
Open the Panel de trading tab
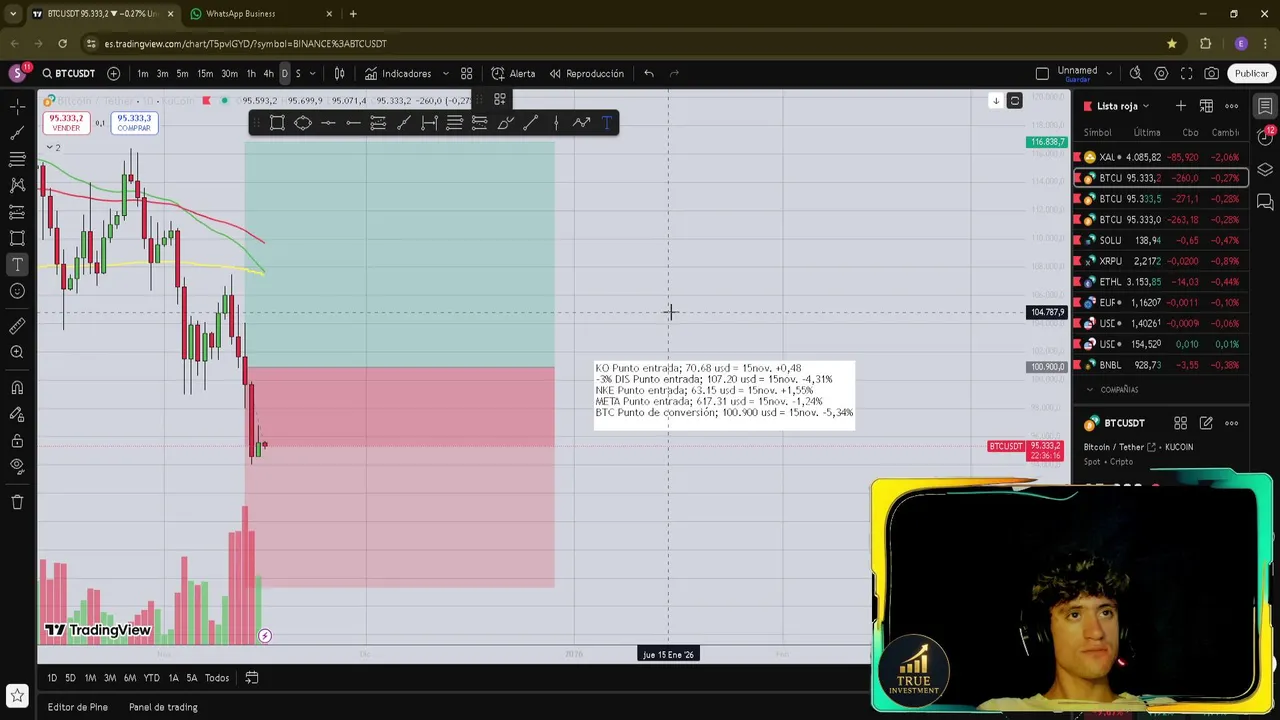point(163,707)
